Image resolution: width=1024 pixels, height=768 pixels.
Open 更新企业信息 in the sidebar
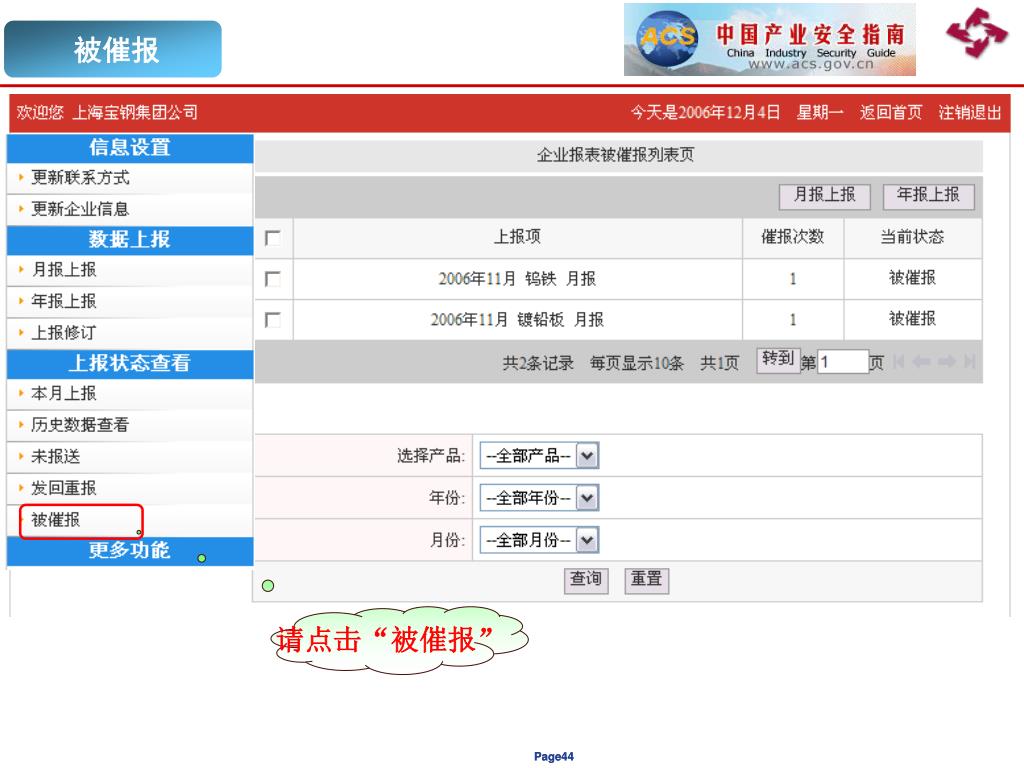click(80, 209)
